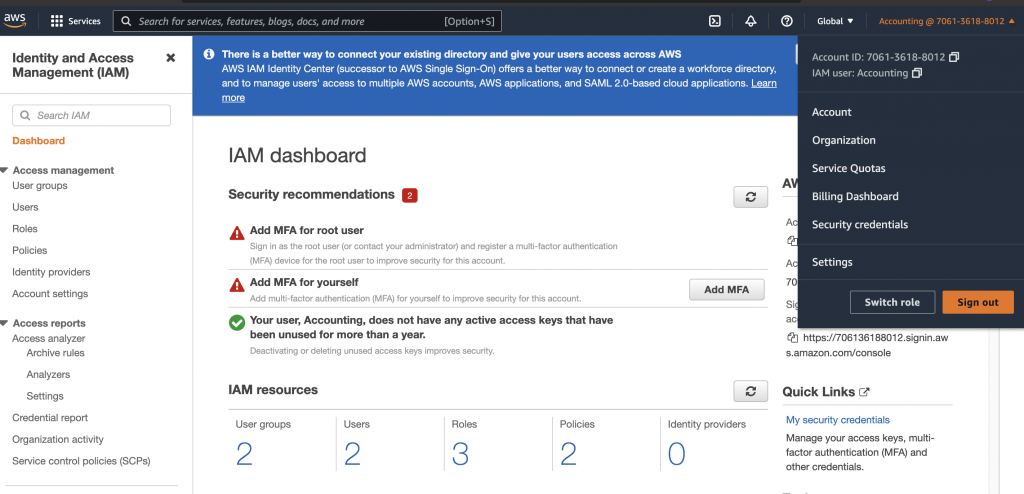Click the AWS logo home icon
This screenshot has height=494, width=1024.
14,20
